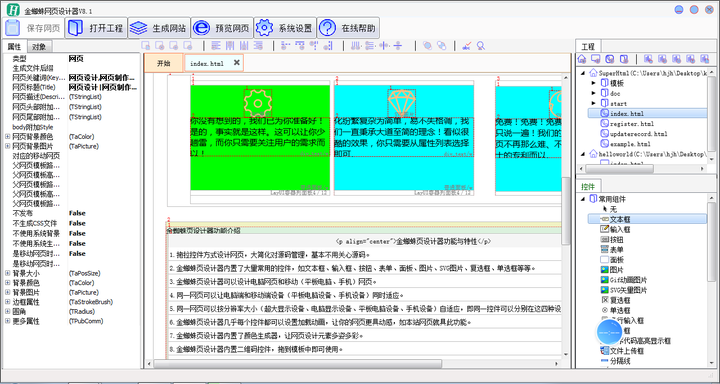Screen dimensions: 720x384
Task: Select the 面板 control
Action: pos(616,260)
